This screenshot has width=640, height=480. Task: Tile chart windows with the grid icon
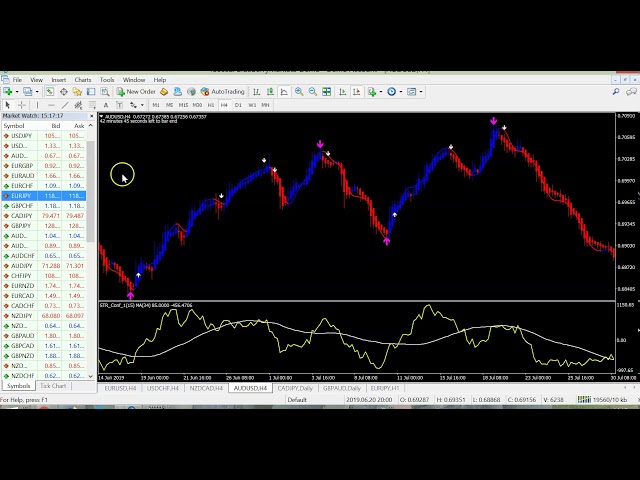point(327,91)
